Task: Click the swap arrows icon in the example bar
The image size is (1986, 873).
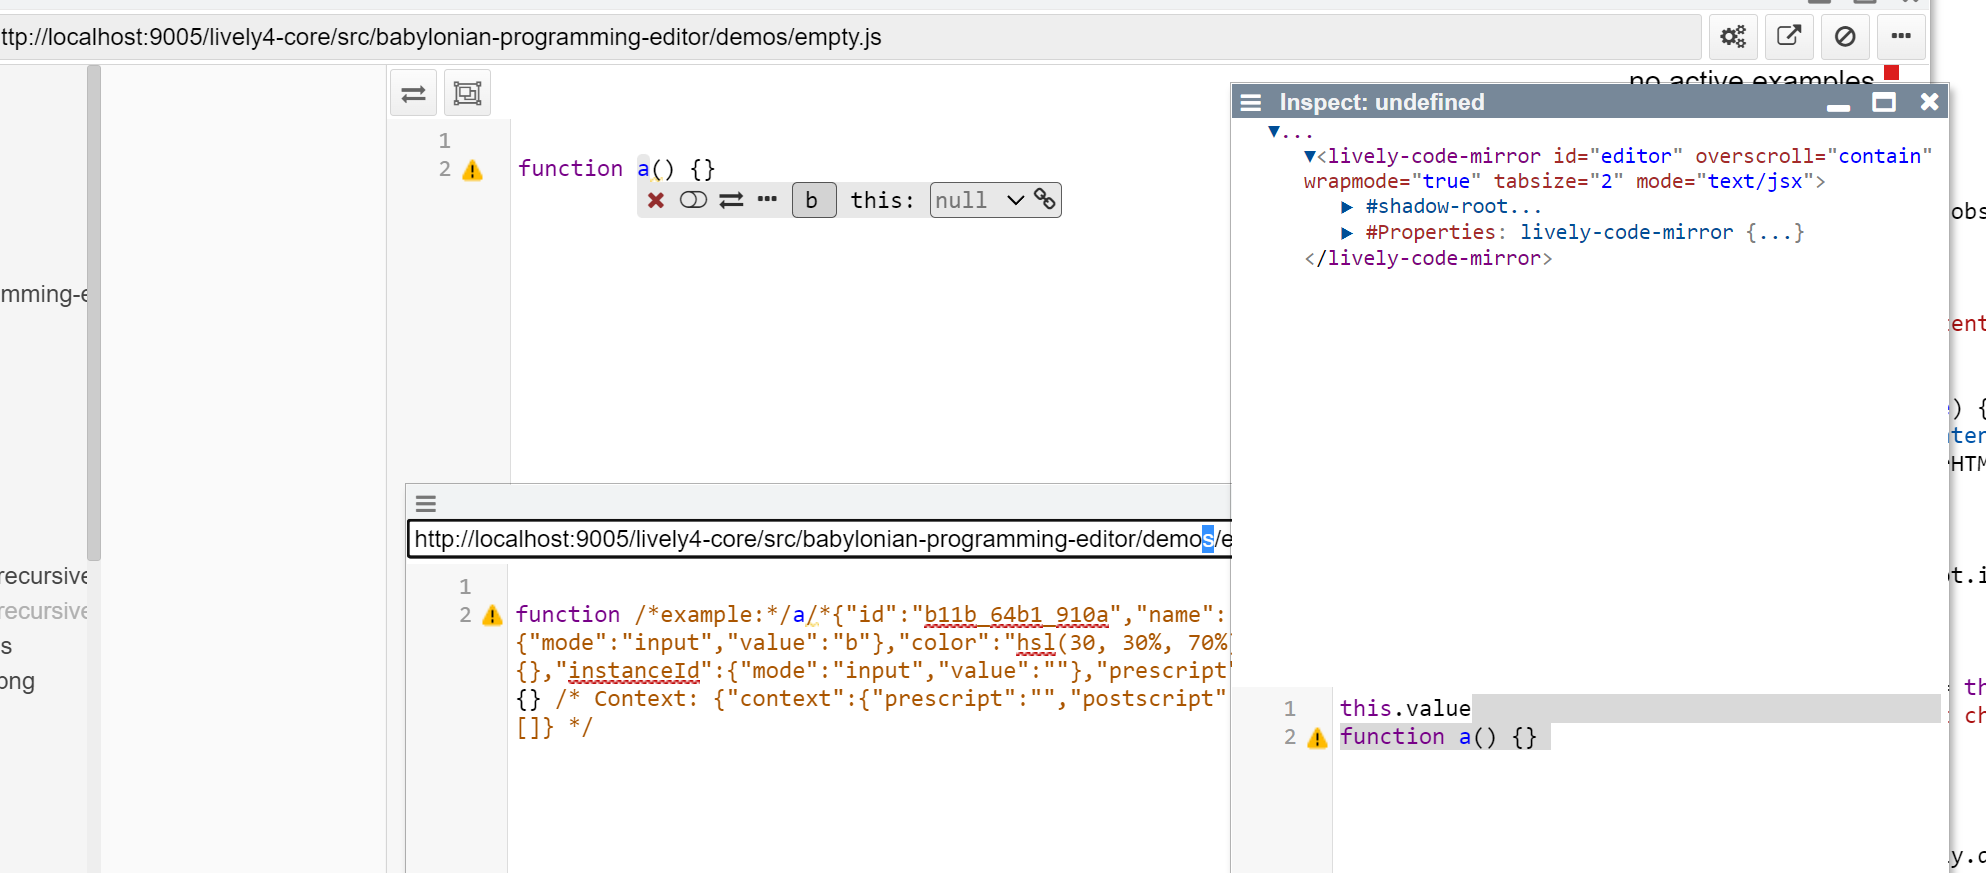Action: click(x=731, y=200)
